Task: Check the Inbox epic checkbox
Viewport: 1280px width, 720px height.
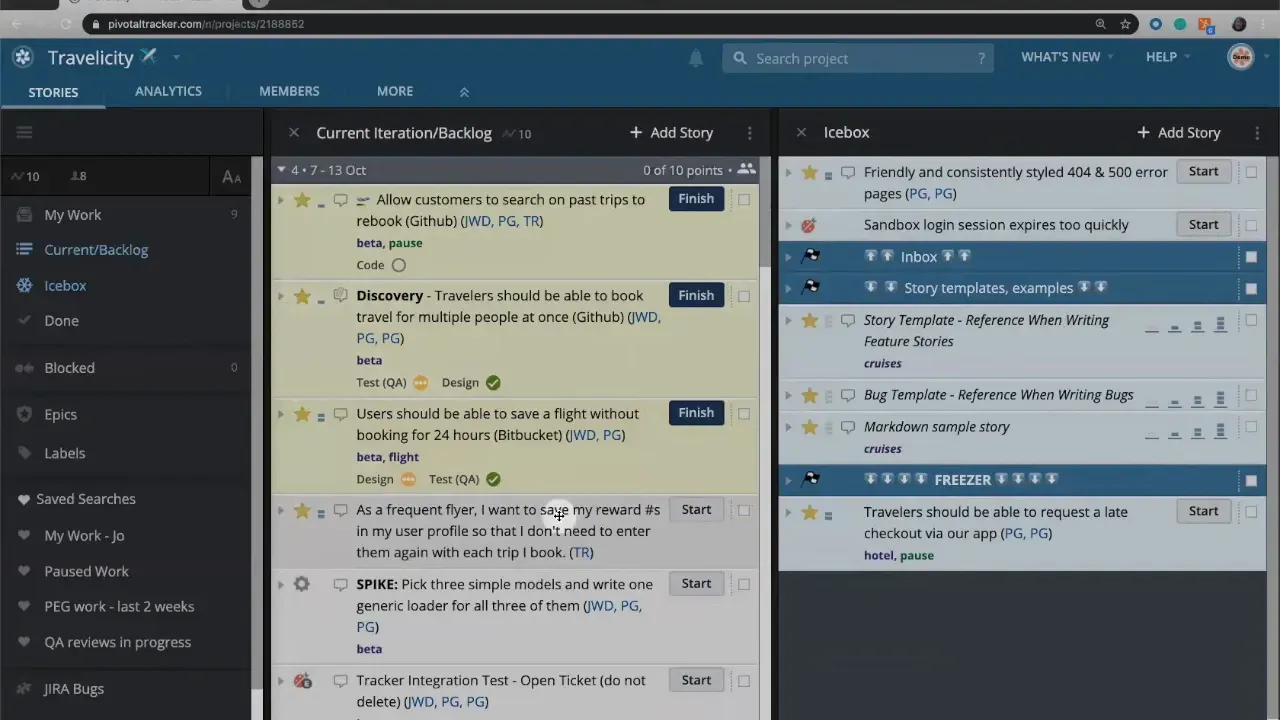Action: 1251,256
